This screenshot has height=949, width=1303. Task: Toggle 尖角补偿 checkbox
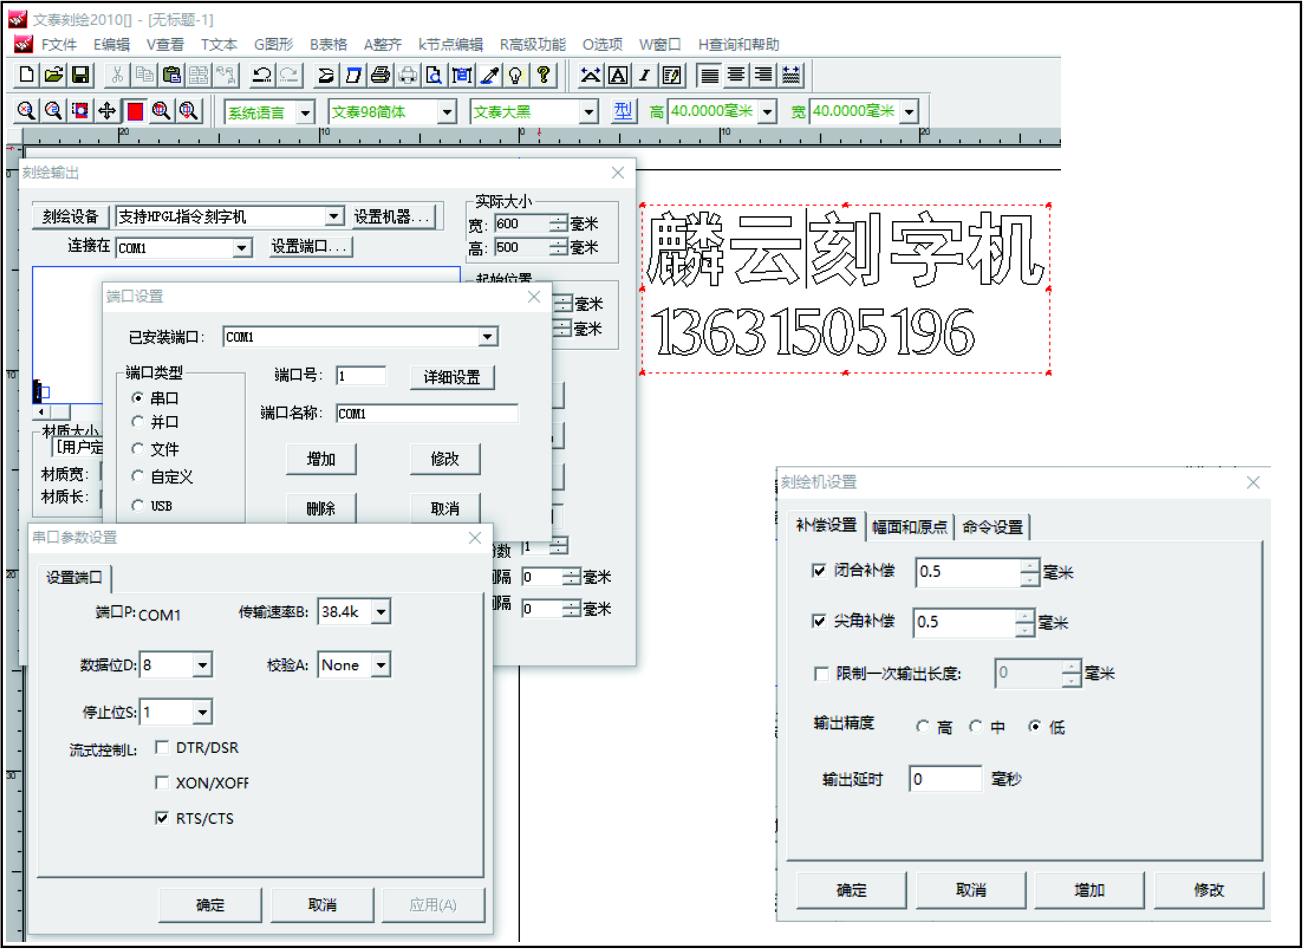[x=819, y=621]
